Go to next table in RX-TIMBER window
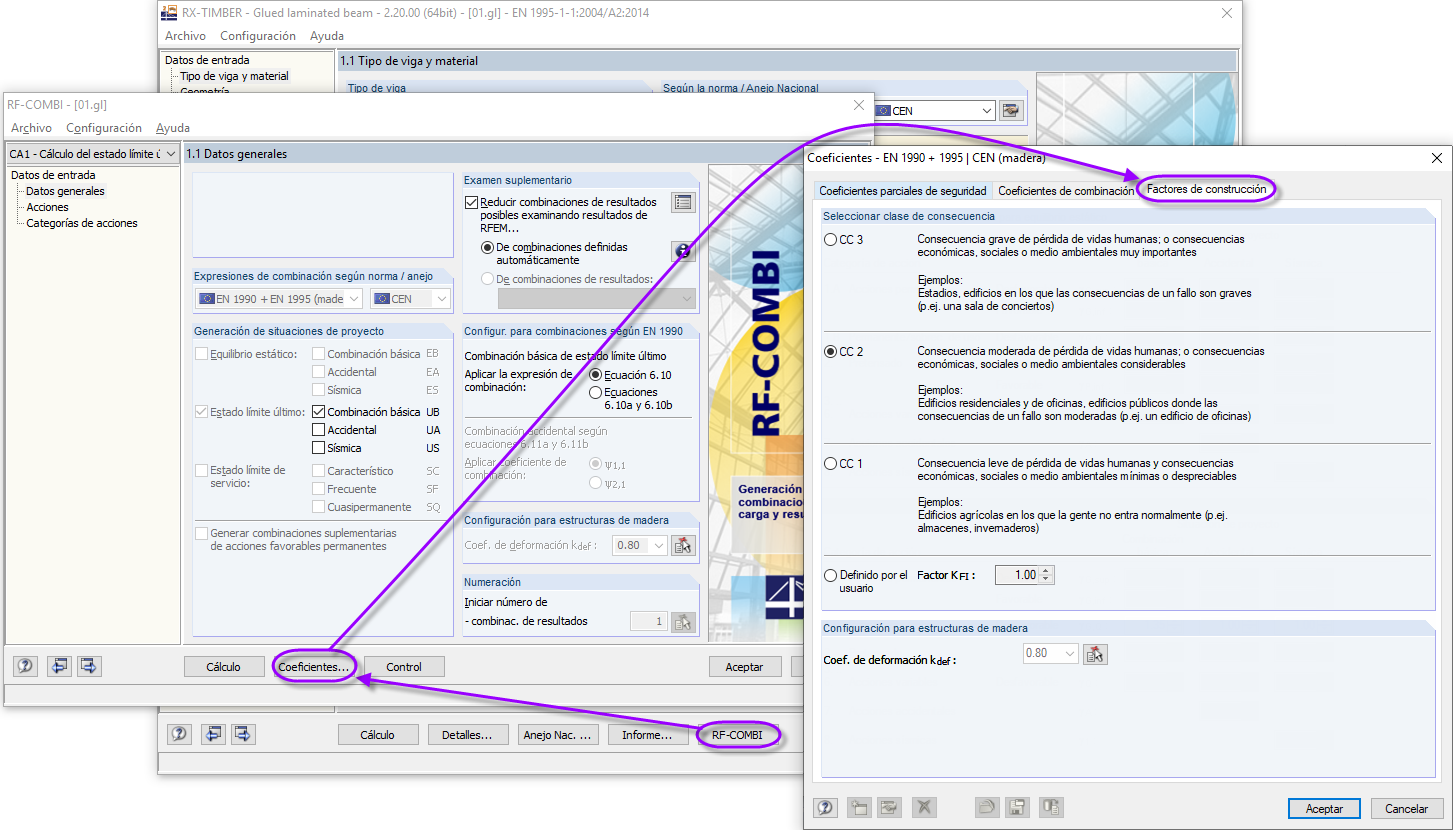This screenshot has width=1453, height=830. pos(243,734)
